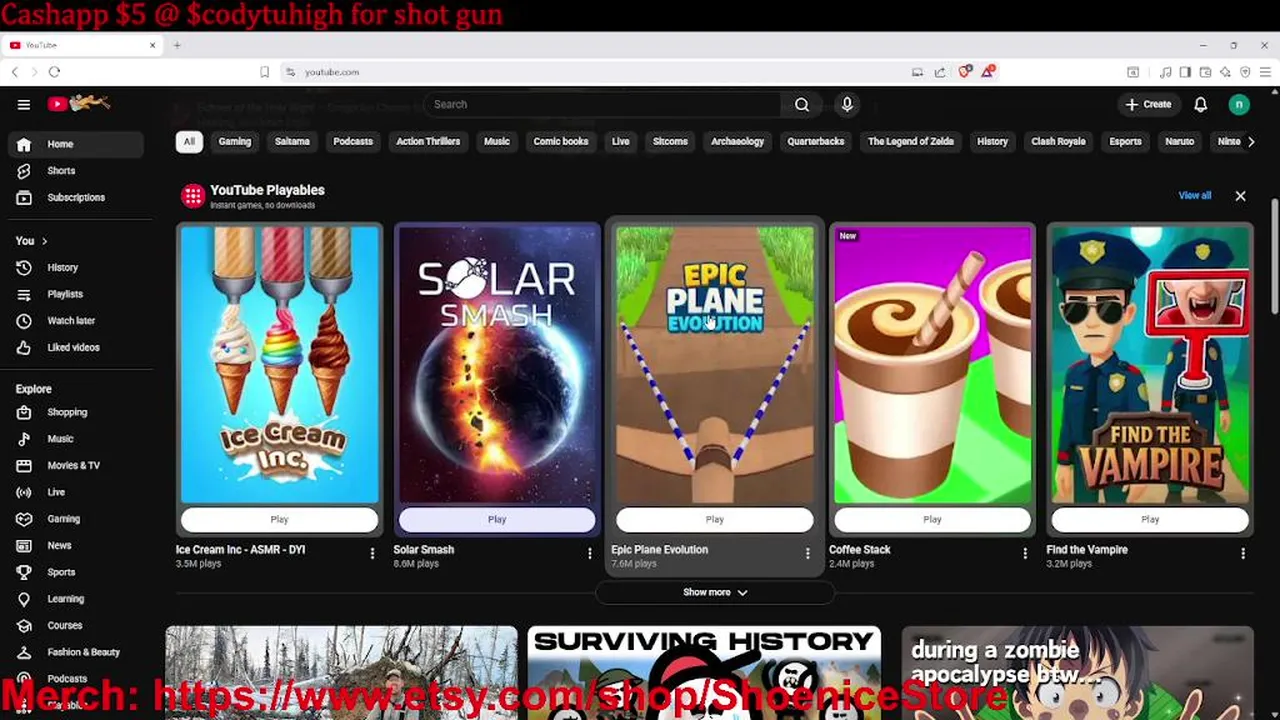Select the All filter chip
Image resolution: width=1280 pixels, height=720 pixels.
189,141
